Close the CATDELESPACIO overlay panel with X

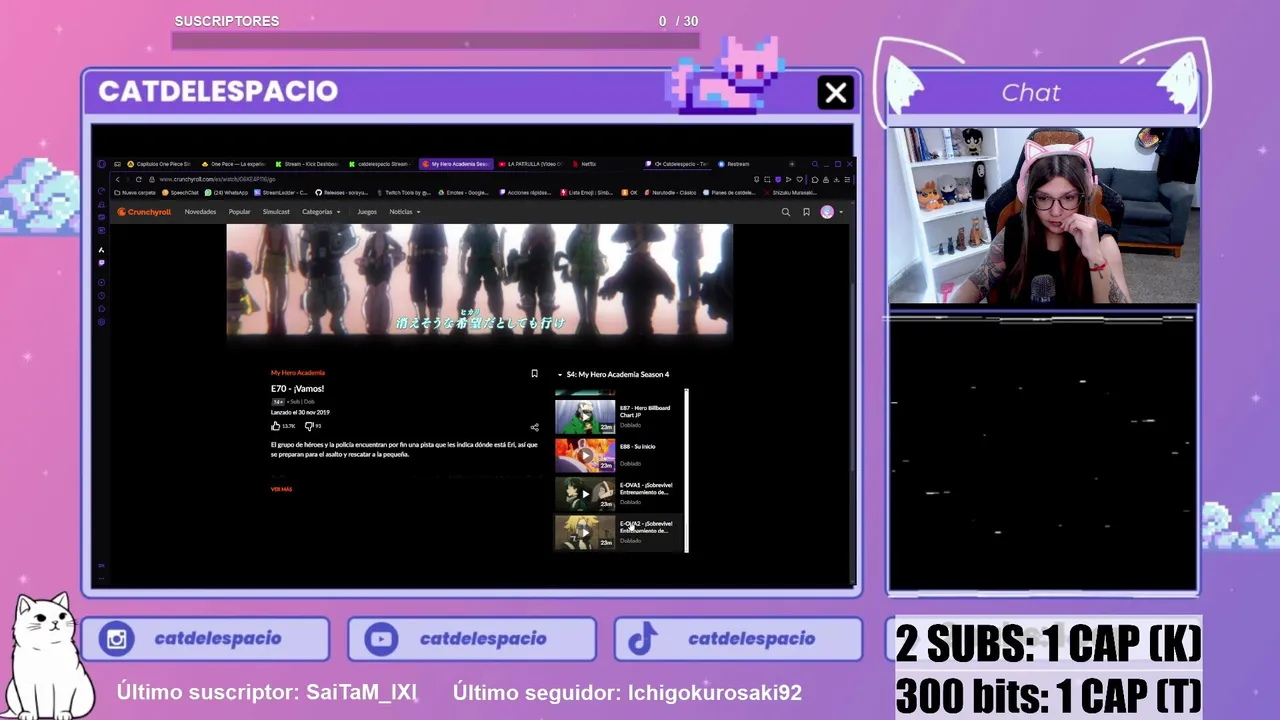(836, 93)
